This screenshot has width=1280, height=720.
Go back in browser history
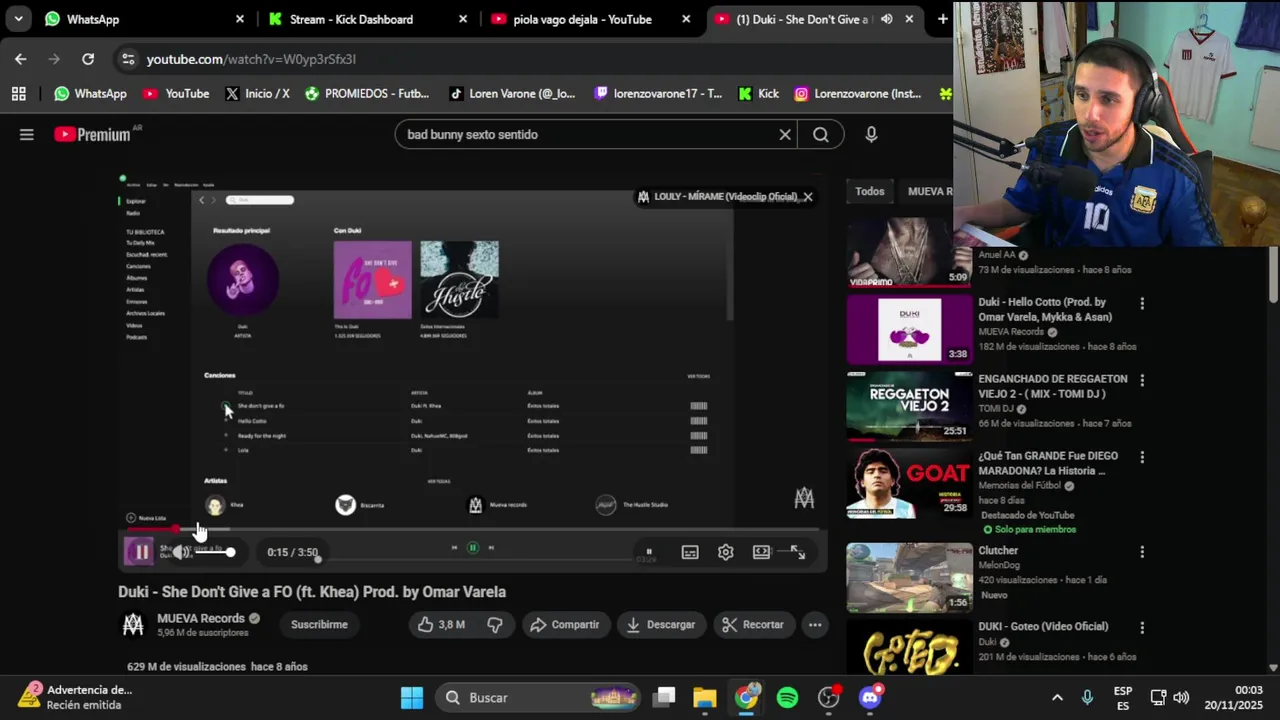pos(21,59)
